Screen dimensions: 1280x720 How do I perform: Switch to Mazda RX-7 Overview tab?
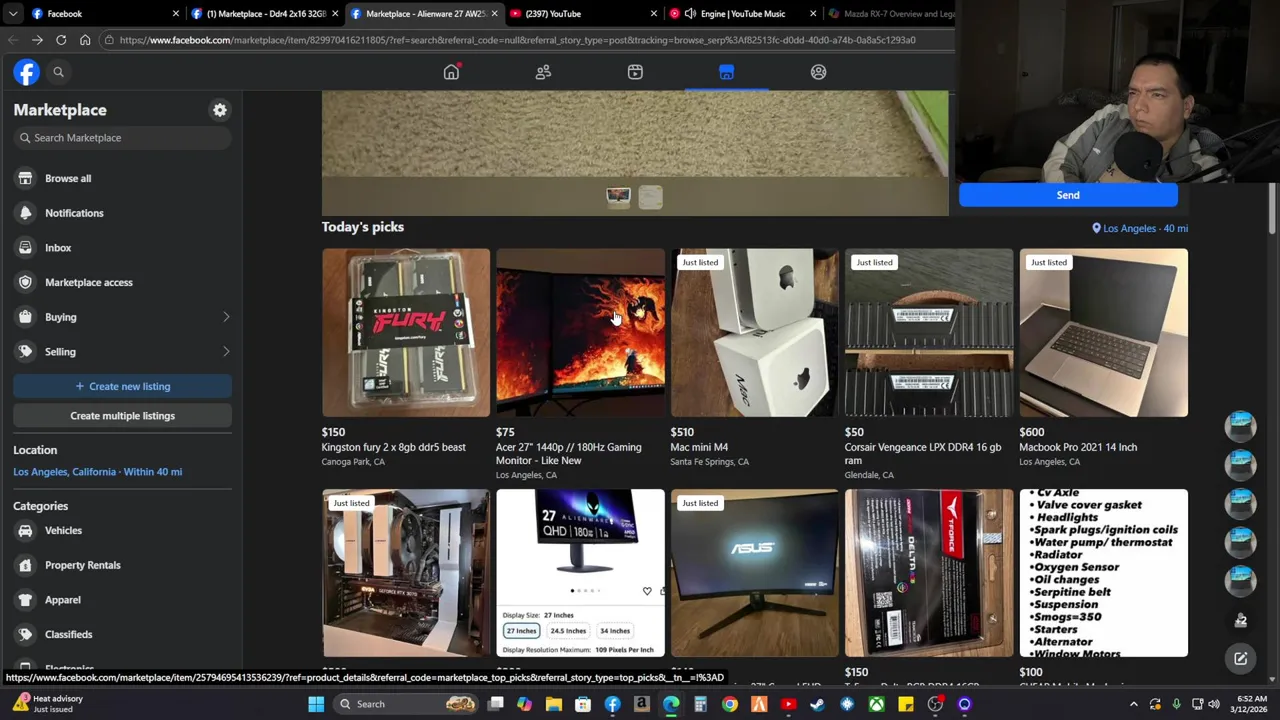point(890,14)
